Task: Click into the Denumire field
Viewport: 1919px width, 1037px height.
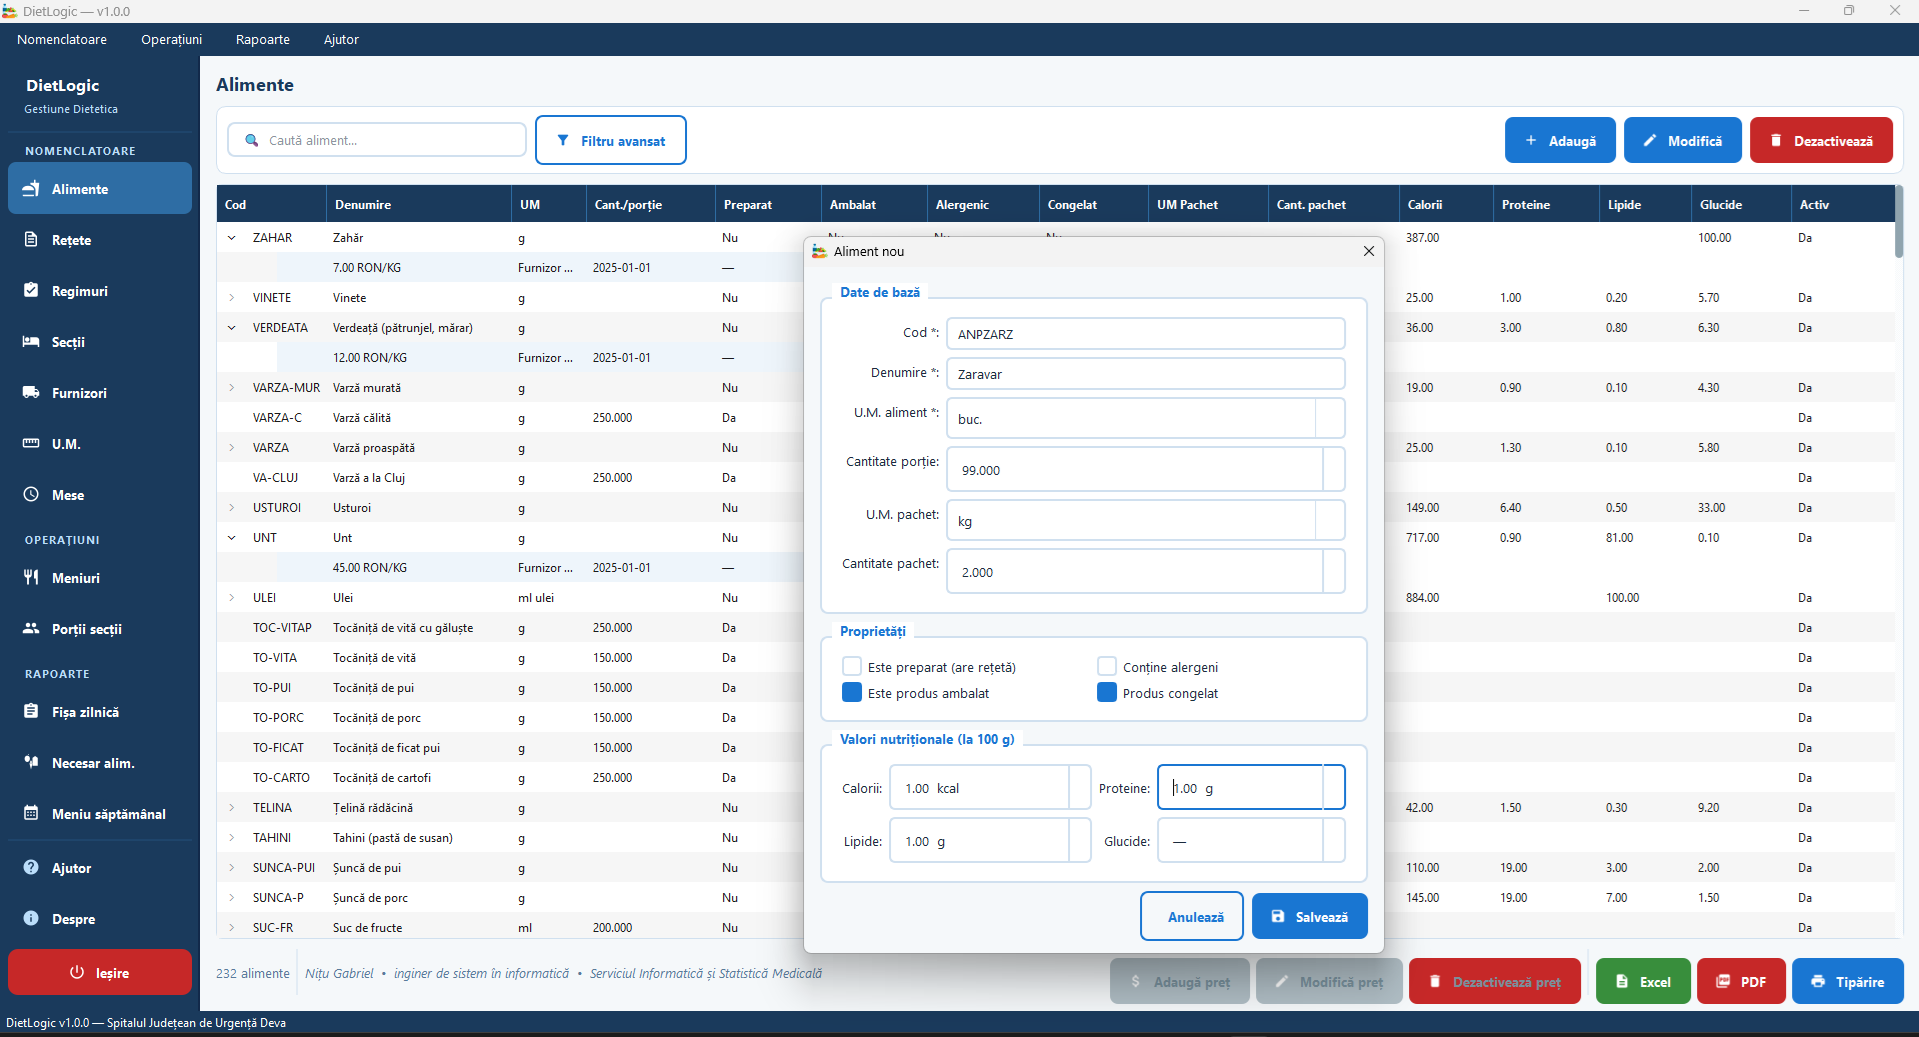Action: (x=1146, y=374)
